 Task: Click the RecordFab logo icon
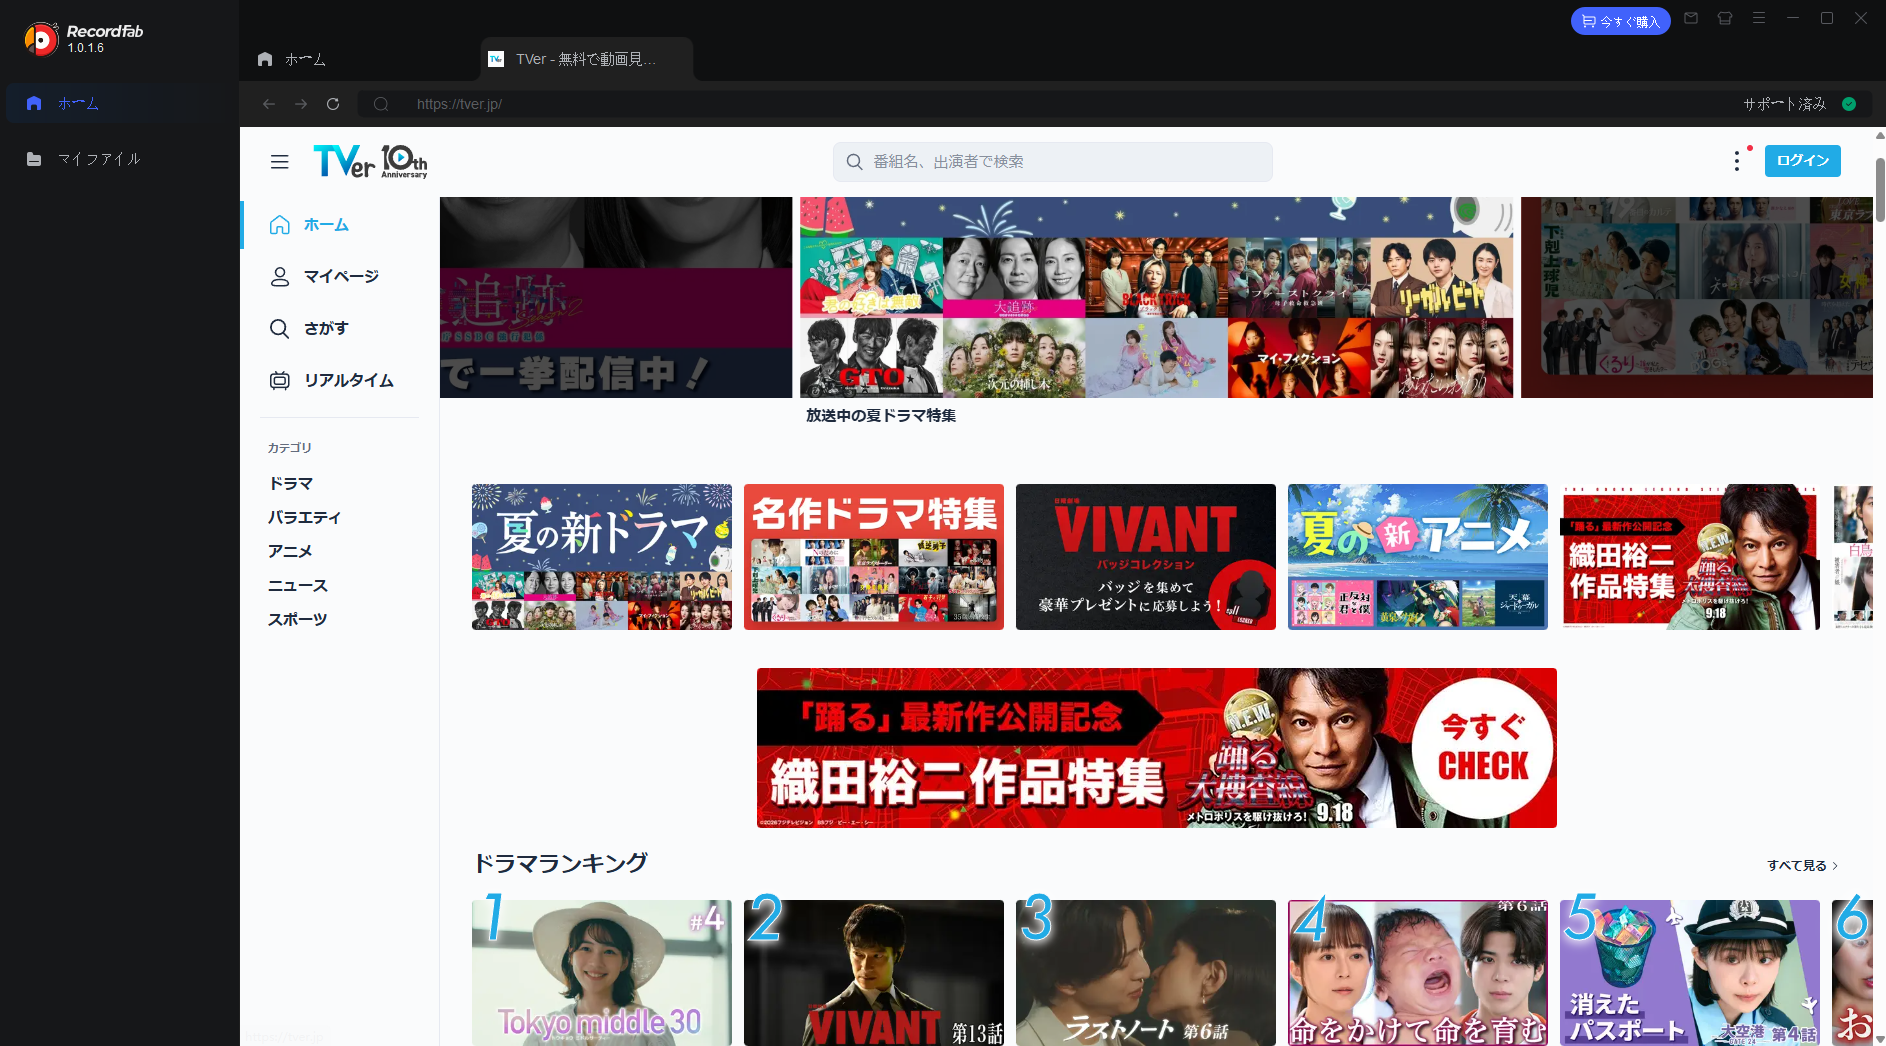[x=41, y=39]
